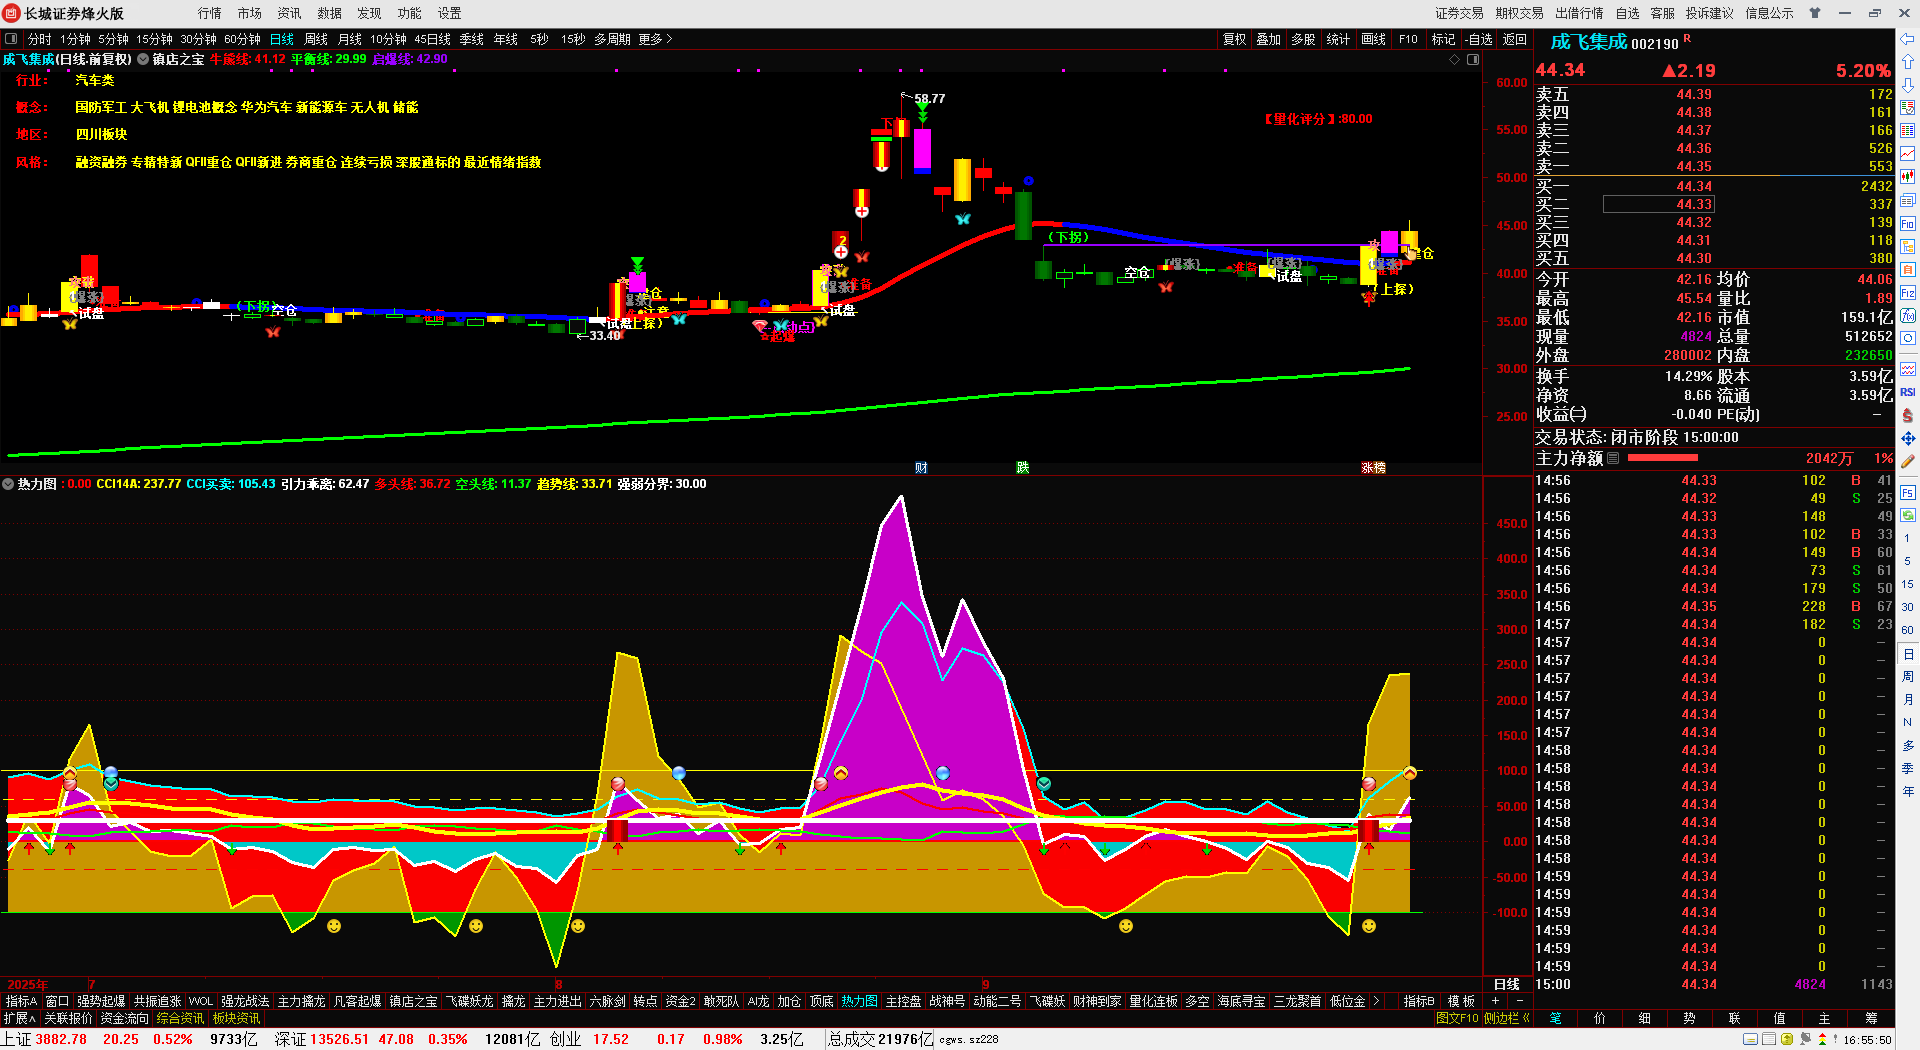
Task: Switch to the 主力擒龙 indicator tab
Action: pos(301,1001)
